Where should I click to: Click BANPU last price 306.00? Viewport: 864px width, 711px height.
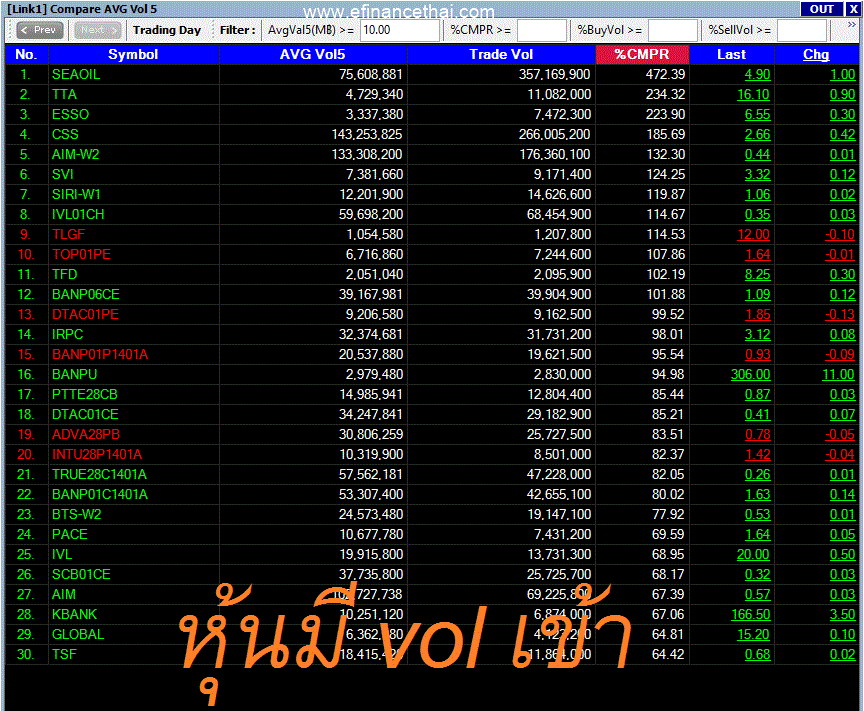tap(750, 374)
